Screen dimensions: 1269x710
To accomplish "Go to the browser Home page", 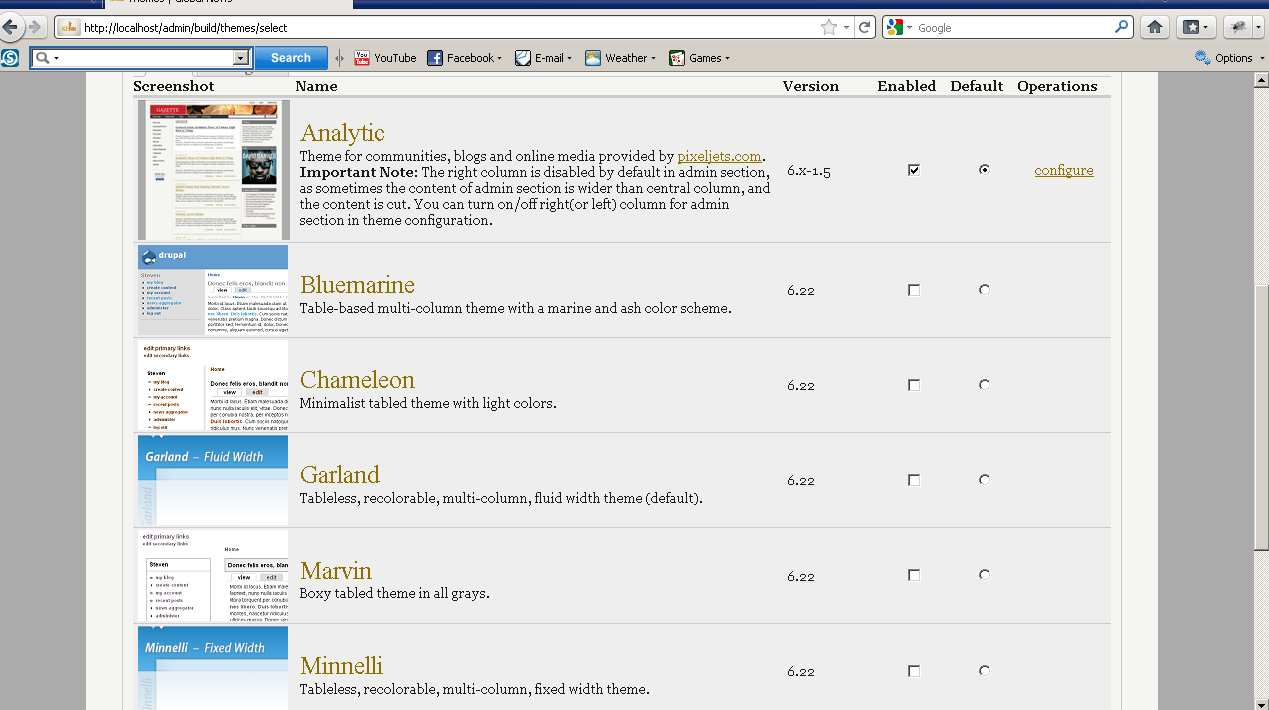I will pyautogui.click(x=1154, y=28).
